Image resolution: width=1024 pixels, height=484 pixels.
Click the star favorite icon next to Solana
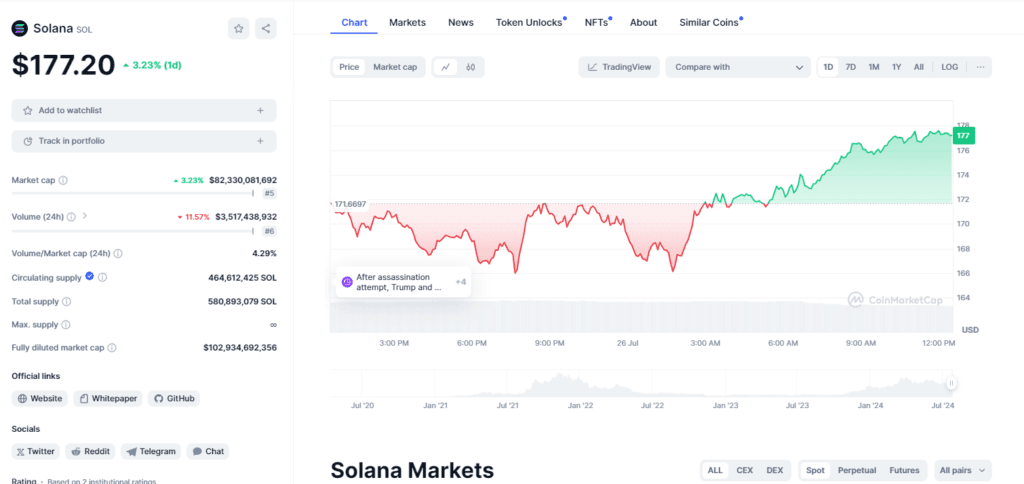pyautogui.click(x=238, y=29)
